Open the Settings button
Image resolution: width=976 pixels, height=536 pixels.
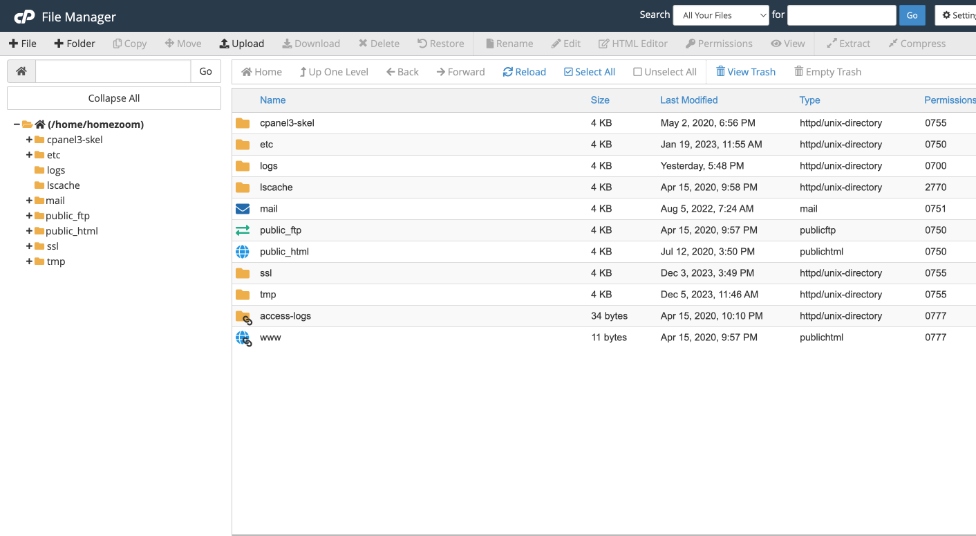(x=957, y=15)
